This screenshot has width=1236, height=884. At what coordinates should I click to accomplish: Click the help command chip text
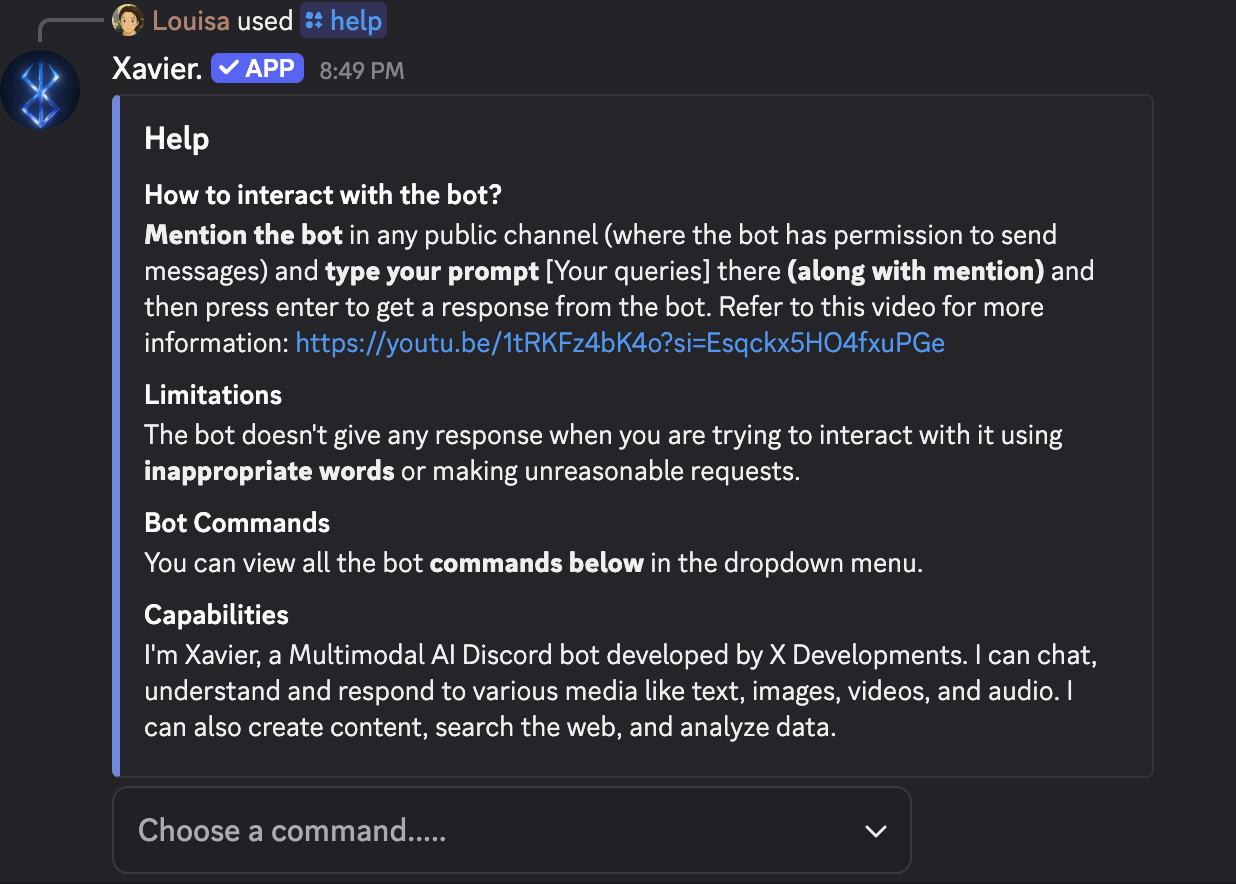click(356, 20)
